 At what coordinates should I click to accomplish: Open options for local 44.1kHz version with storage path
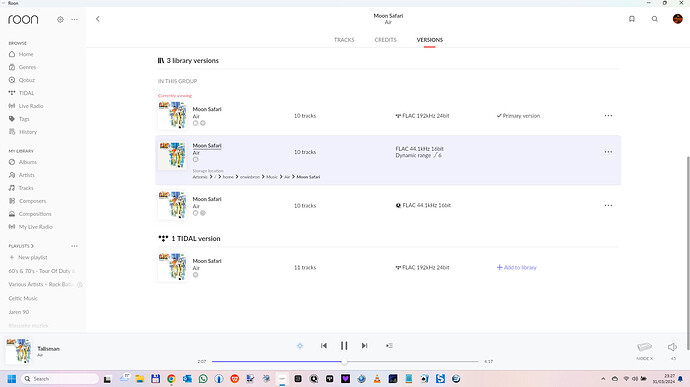[x=608, y=152]
